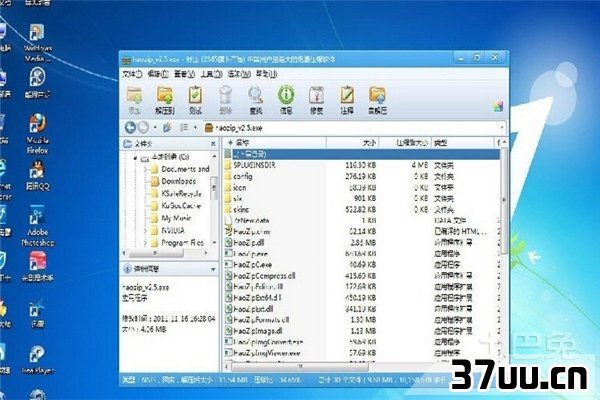Click the 查找 (Find) magnifier icon

pos(256,100)
